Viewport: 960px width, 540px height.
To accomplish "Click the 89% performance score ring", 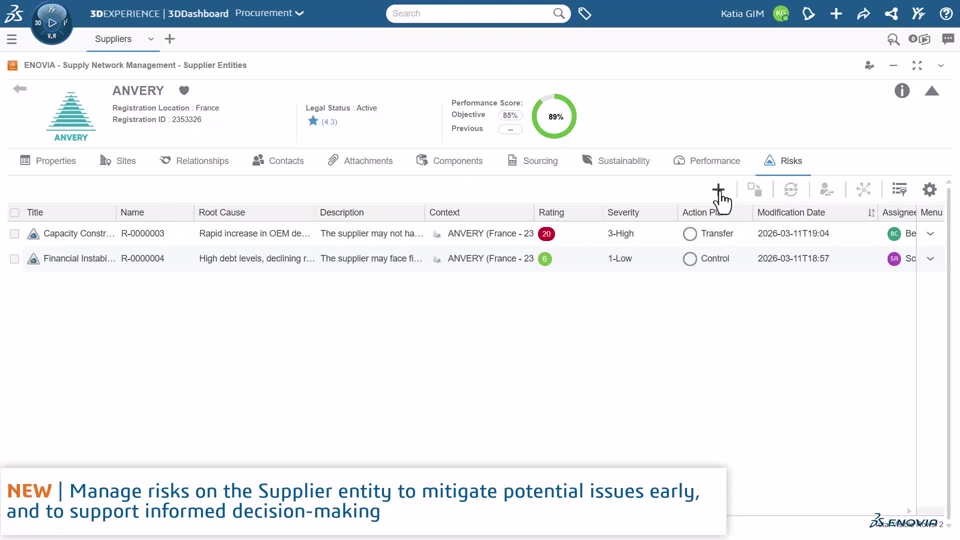I will click(554, 116).
